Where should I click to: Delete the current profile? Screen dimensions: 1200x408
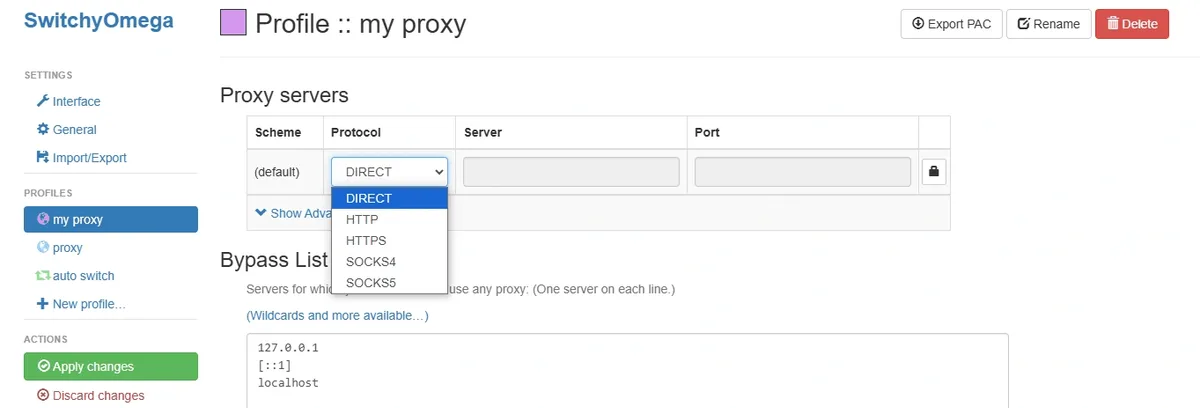1132,24
